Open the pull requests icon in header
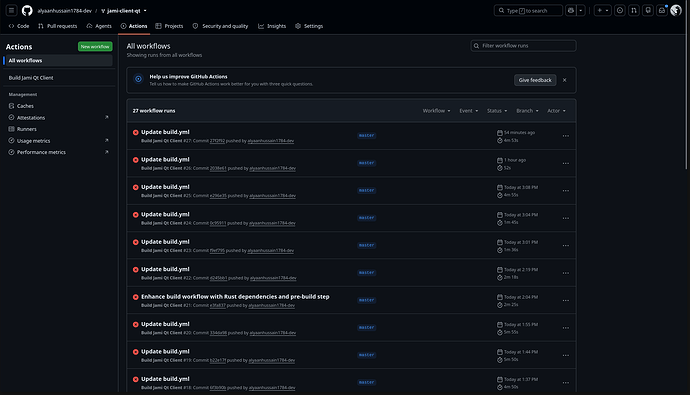Image resolution: width=690 pixels, height=395 pixels. coord(634,10)
